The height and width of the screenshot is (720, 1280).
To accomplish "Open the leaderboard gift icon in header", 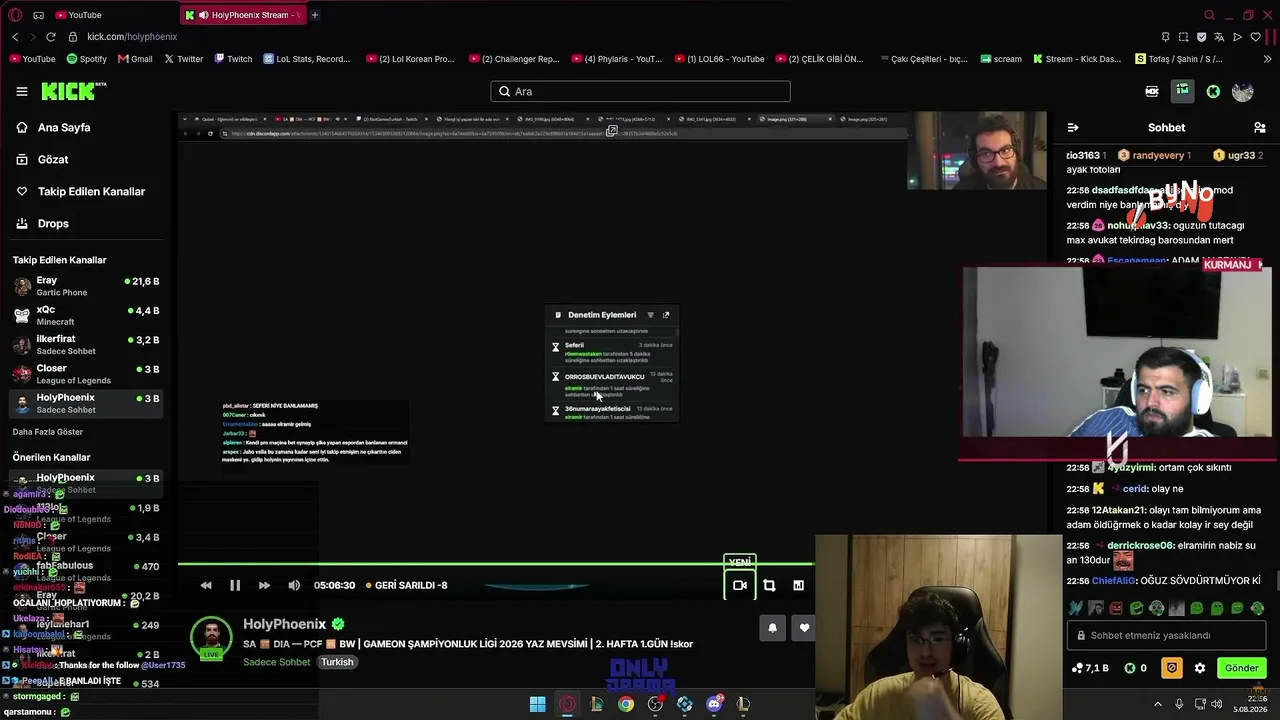I will [x=1182, y=91].
